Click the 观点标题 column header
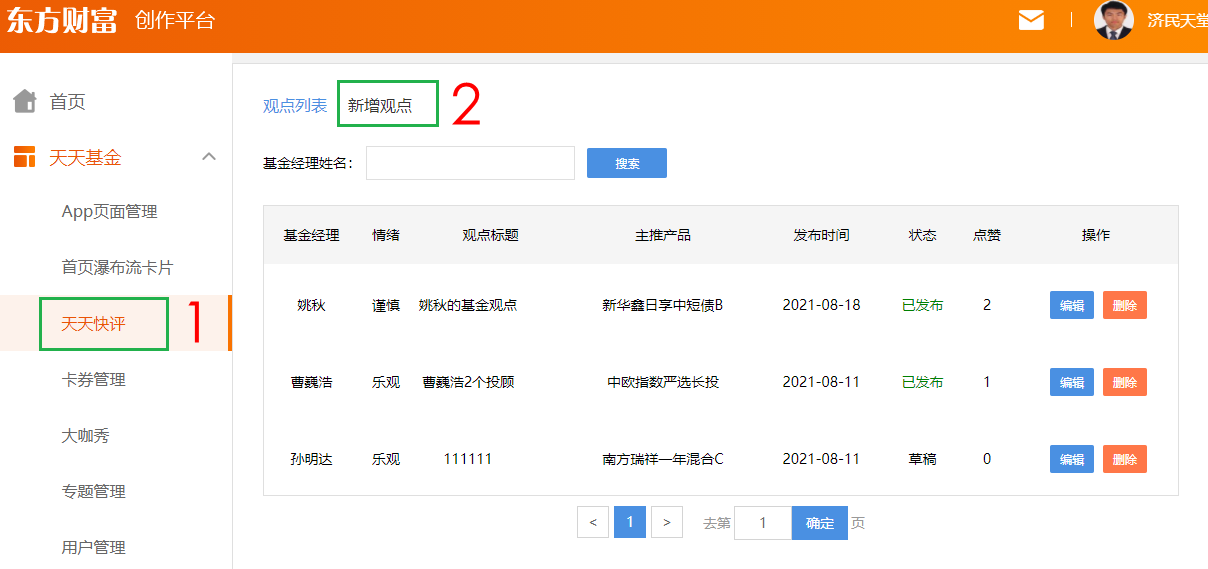Screen dimensions: 1208x569 (x=490, y=235)
